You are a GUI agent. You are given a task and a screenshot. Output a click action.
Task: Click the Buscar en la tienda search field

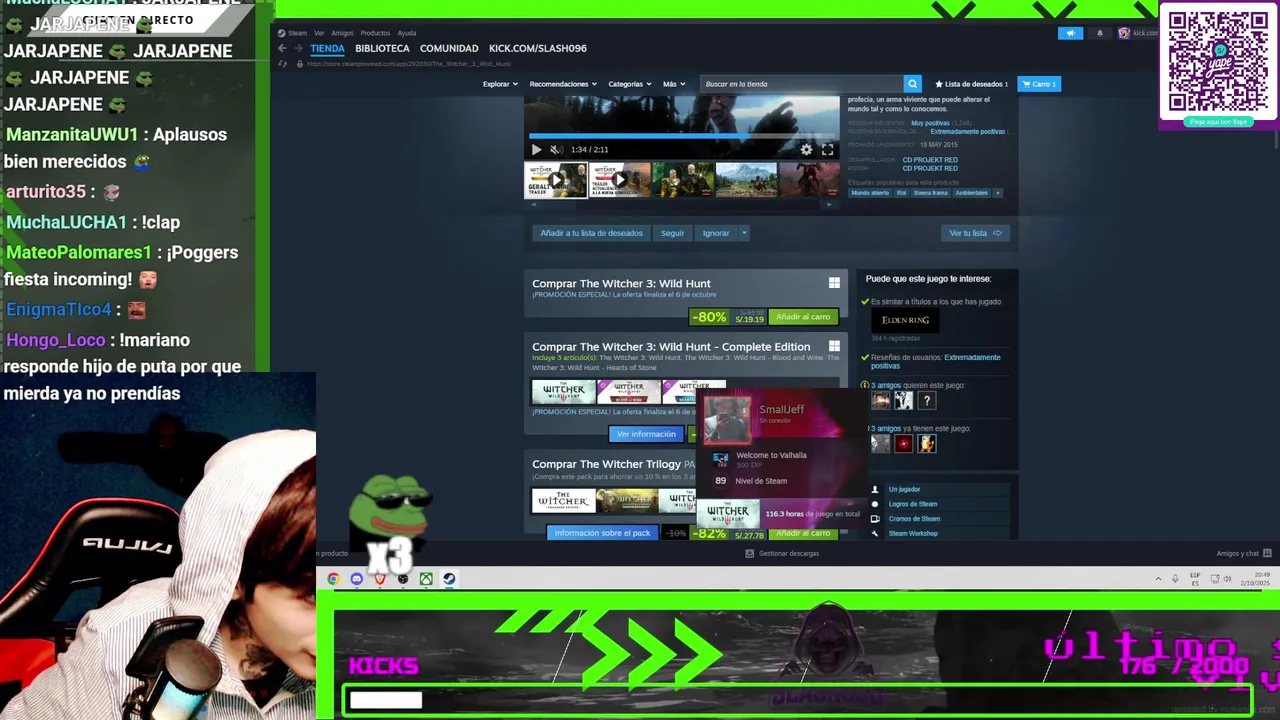tap(802, 84)
